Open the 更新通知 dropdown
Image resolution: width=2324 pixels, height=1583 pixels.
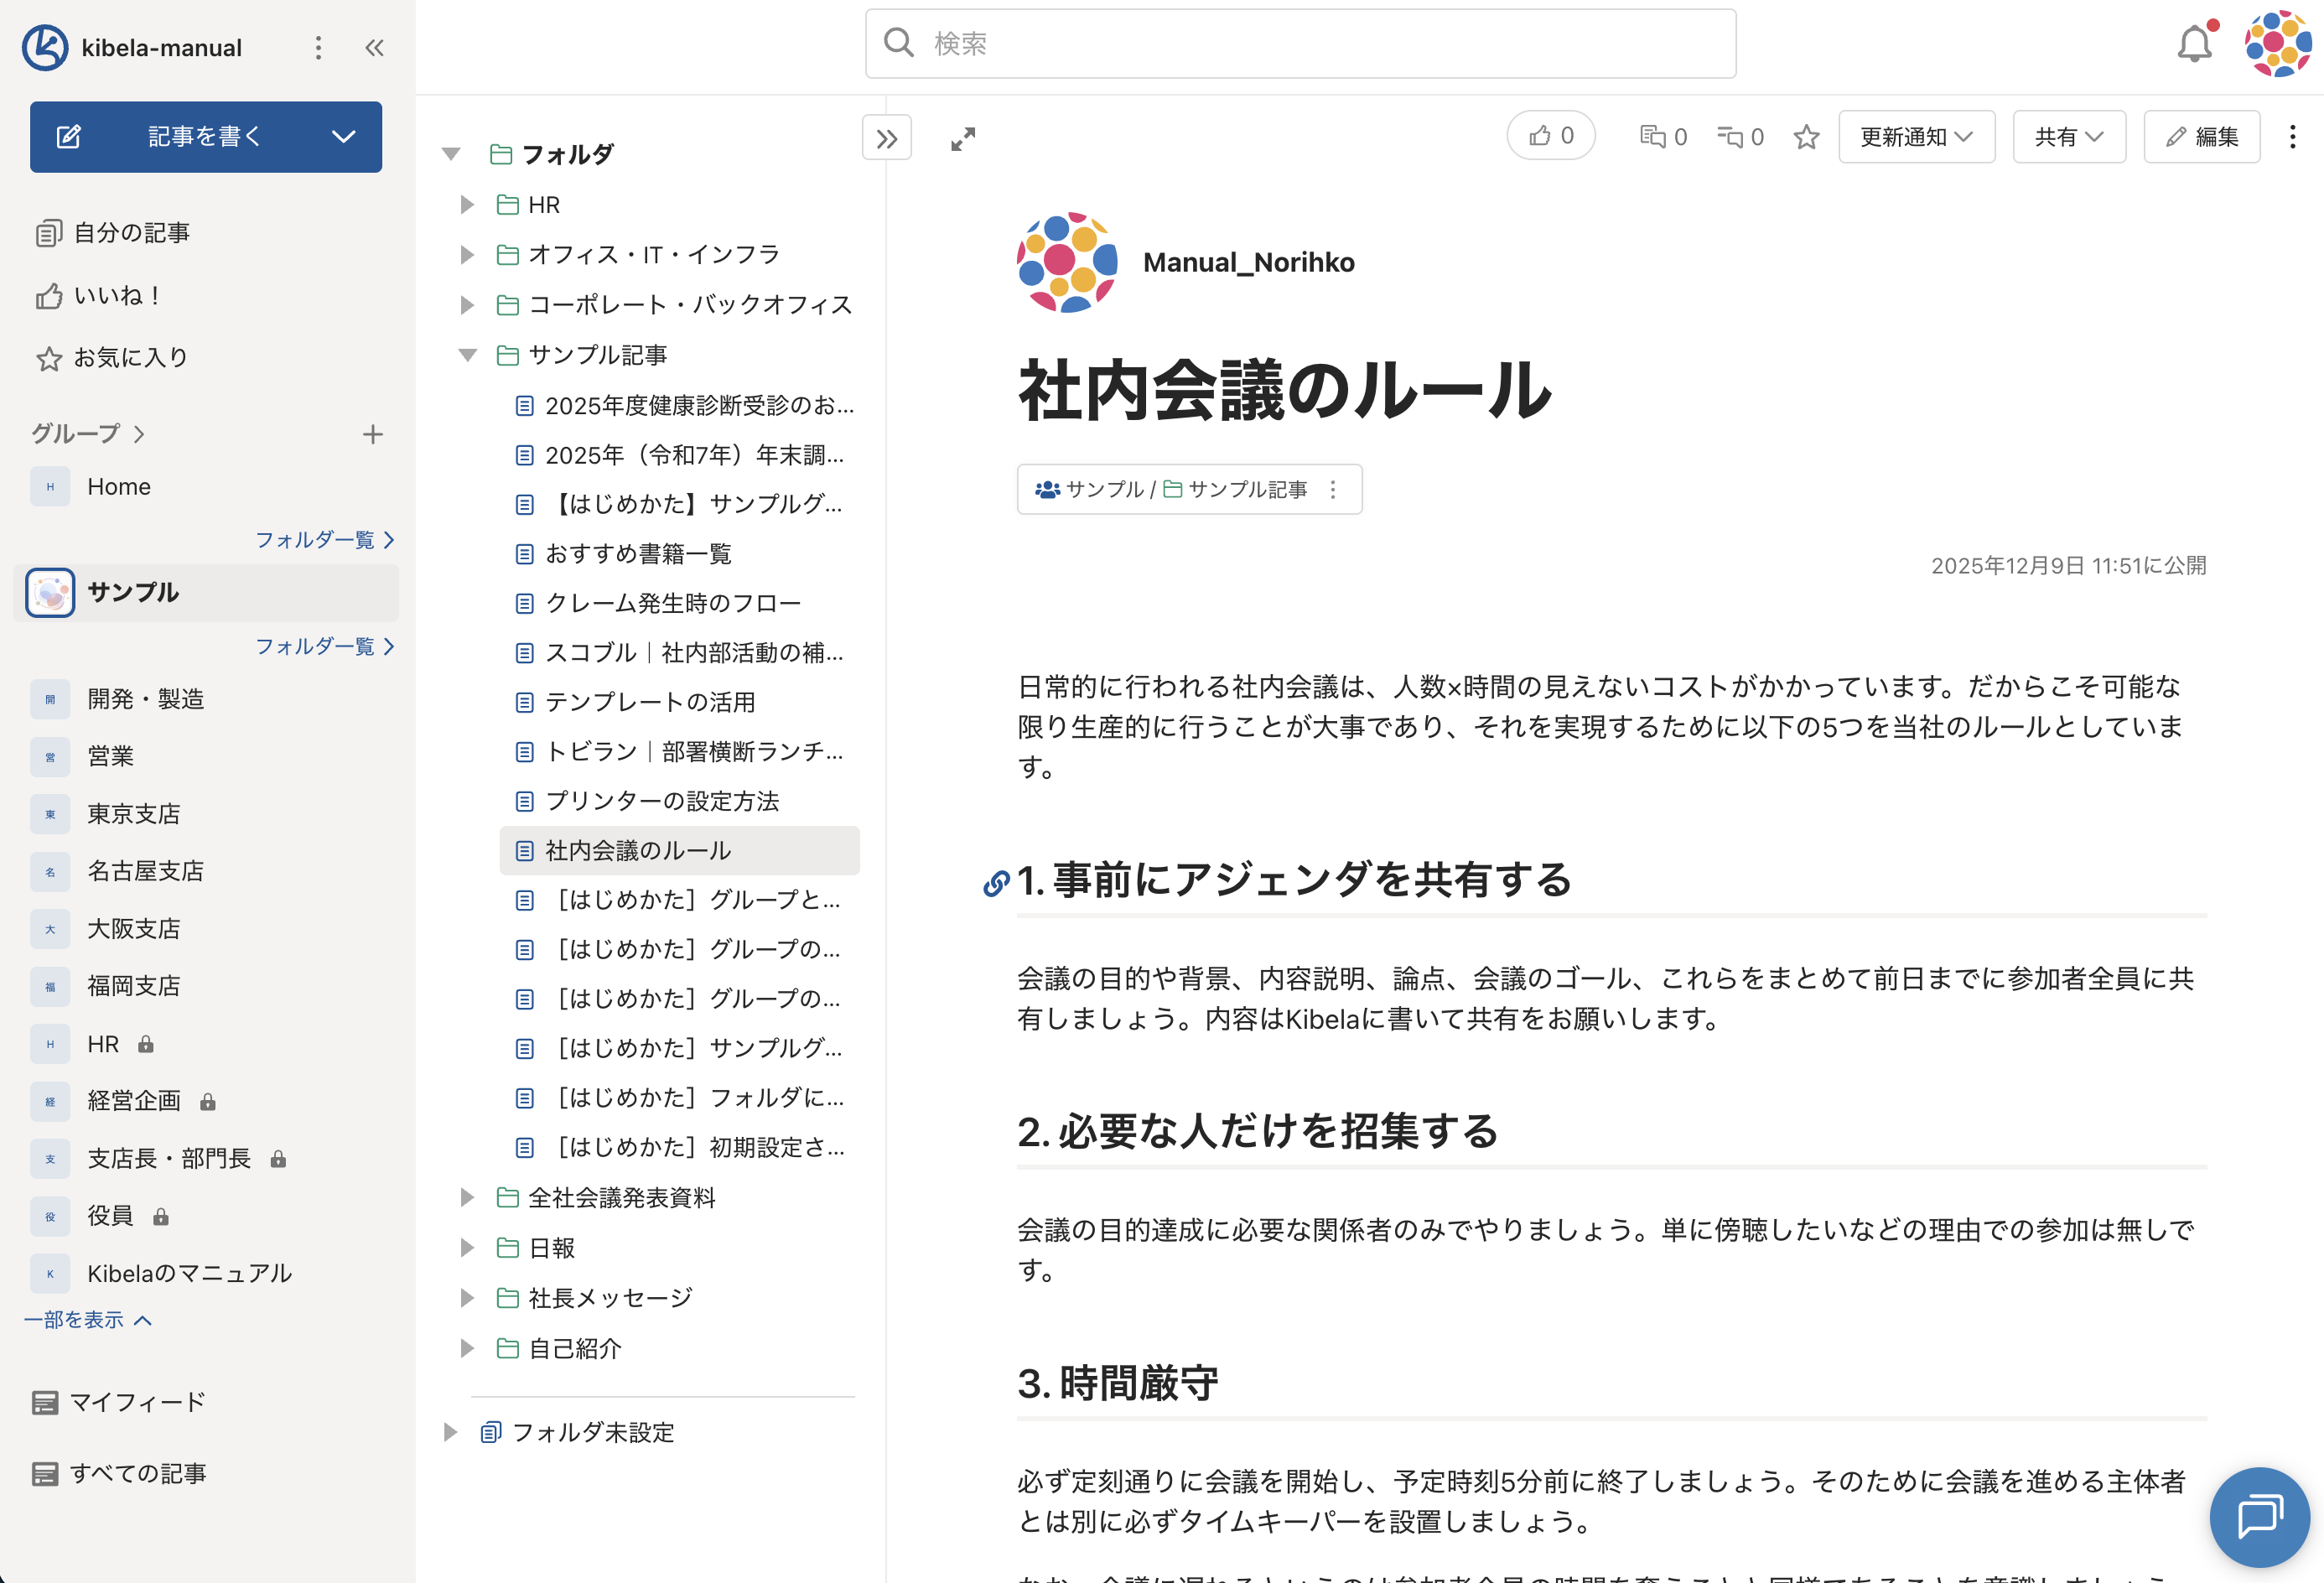1915,136
